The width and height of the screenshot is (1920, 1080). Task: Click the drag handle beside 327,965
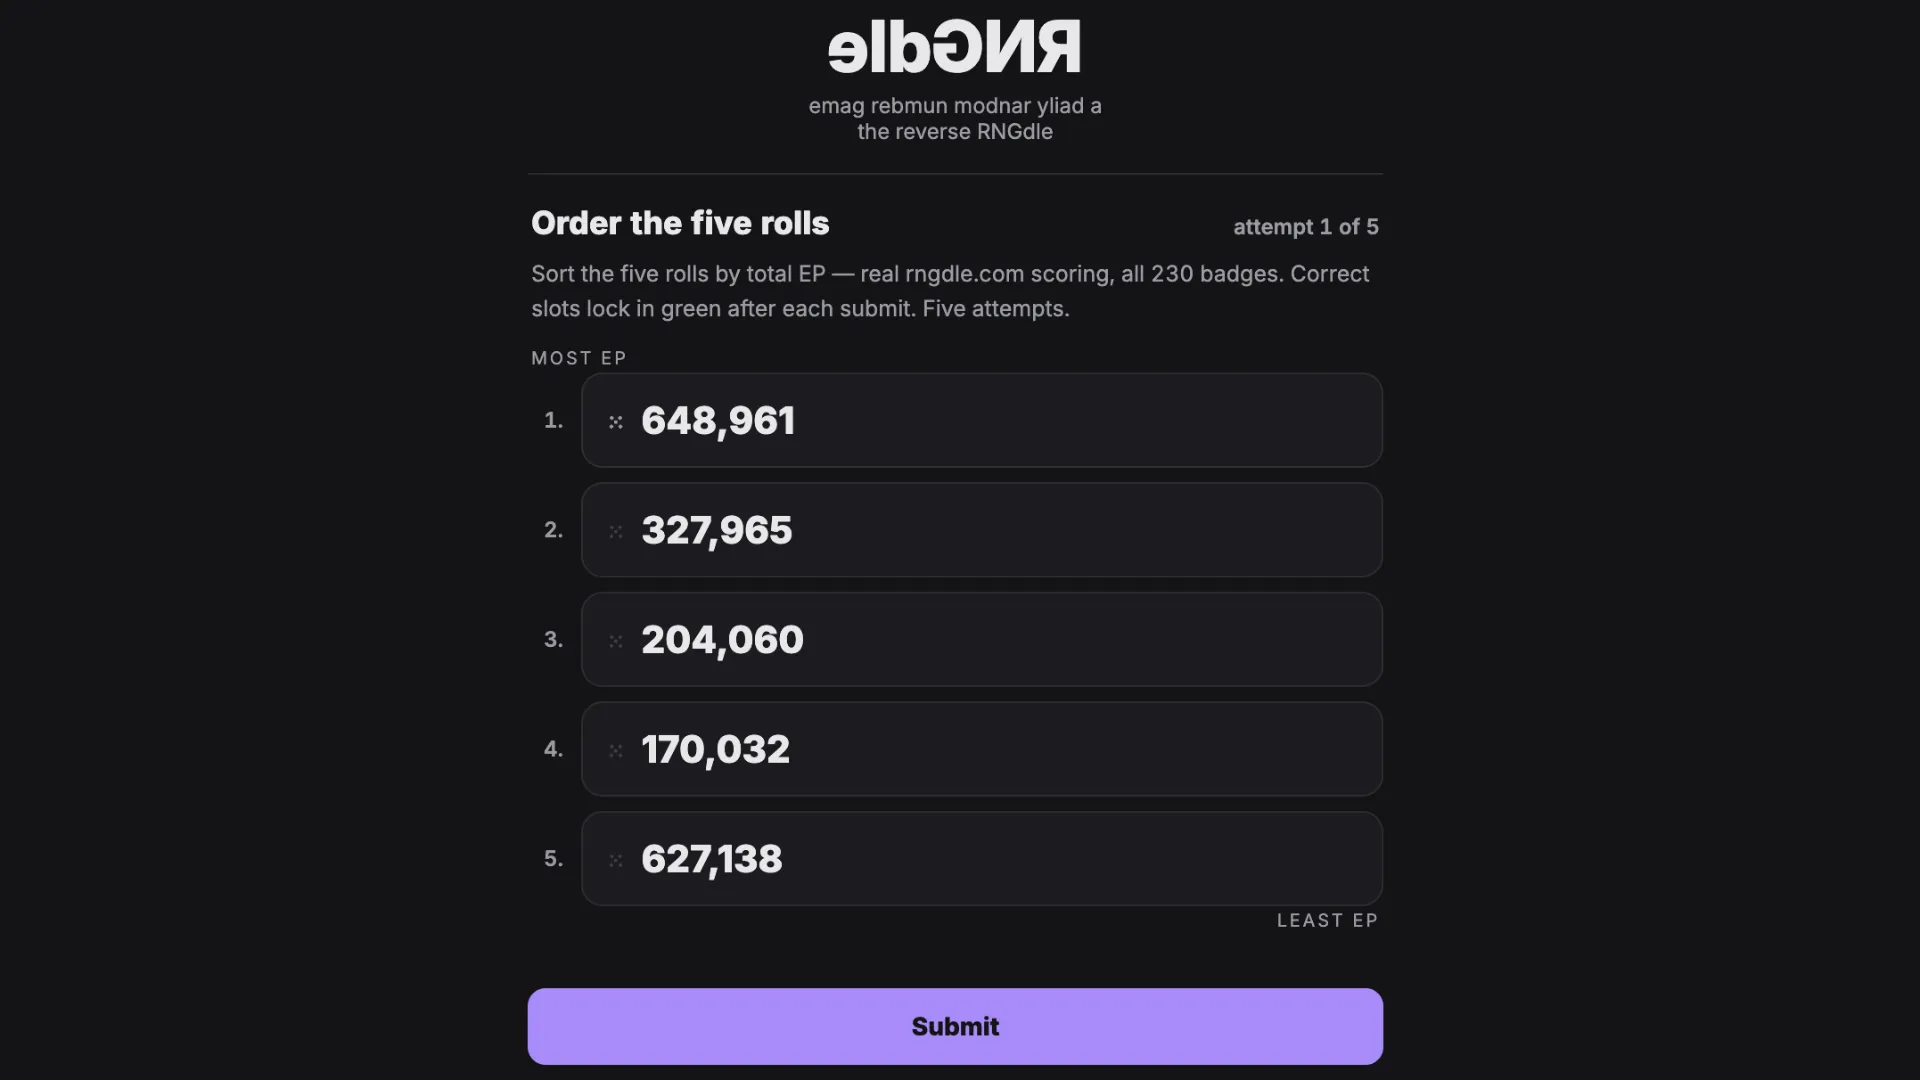tap(616, 531)
